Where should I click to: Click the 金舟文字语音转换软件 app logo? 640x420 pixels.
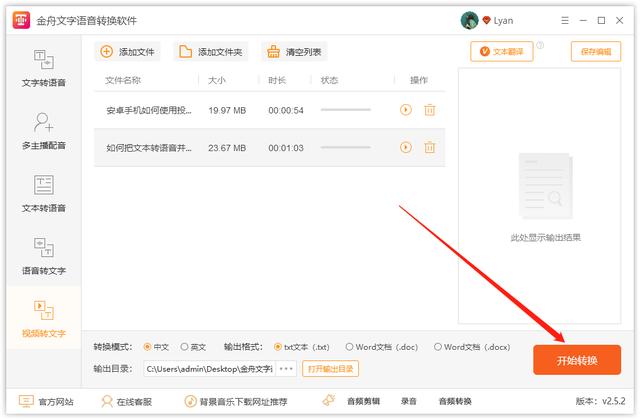pos(21,20)
